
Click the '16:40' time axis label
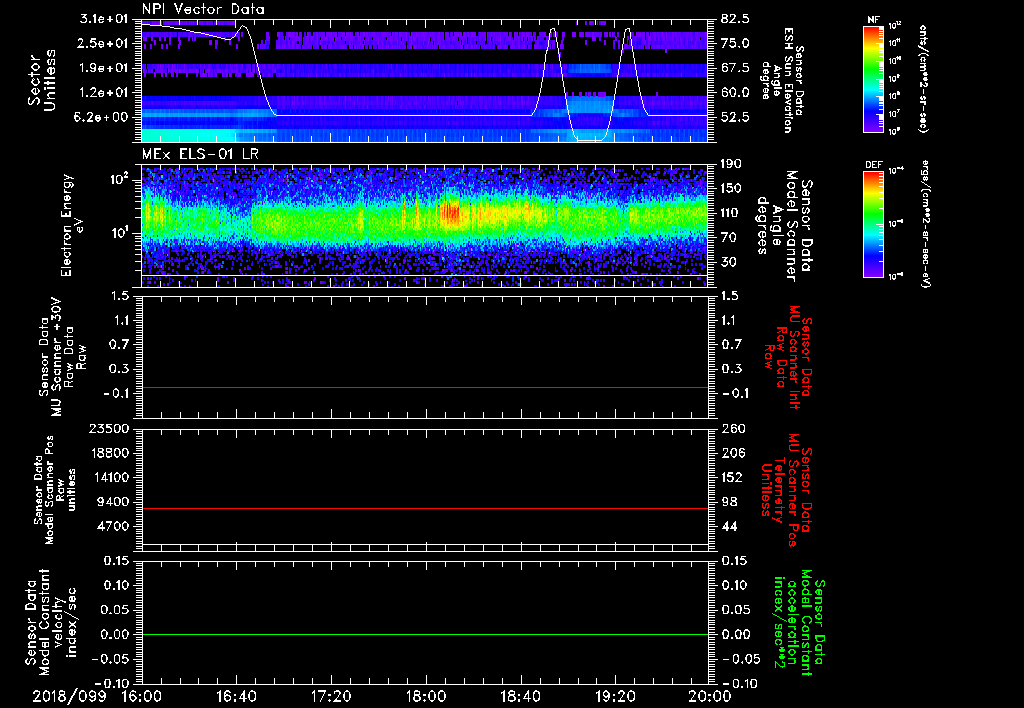[x=236, y=696]
